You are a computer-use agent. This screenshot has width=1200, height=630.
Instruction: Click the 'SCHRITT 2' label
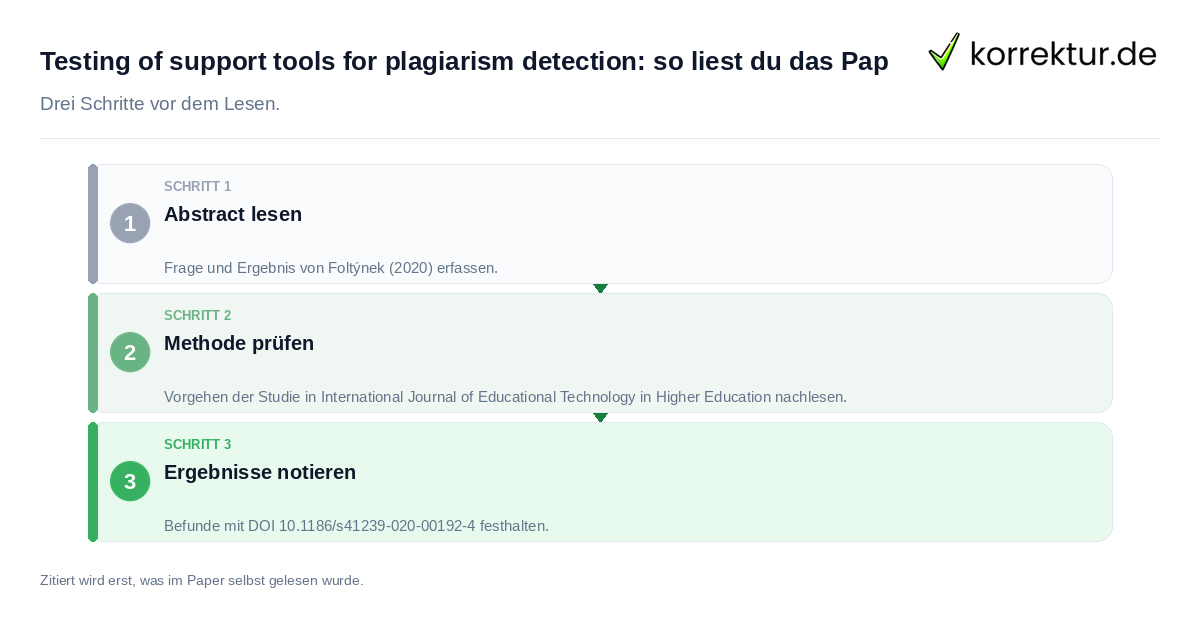198,315
